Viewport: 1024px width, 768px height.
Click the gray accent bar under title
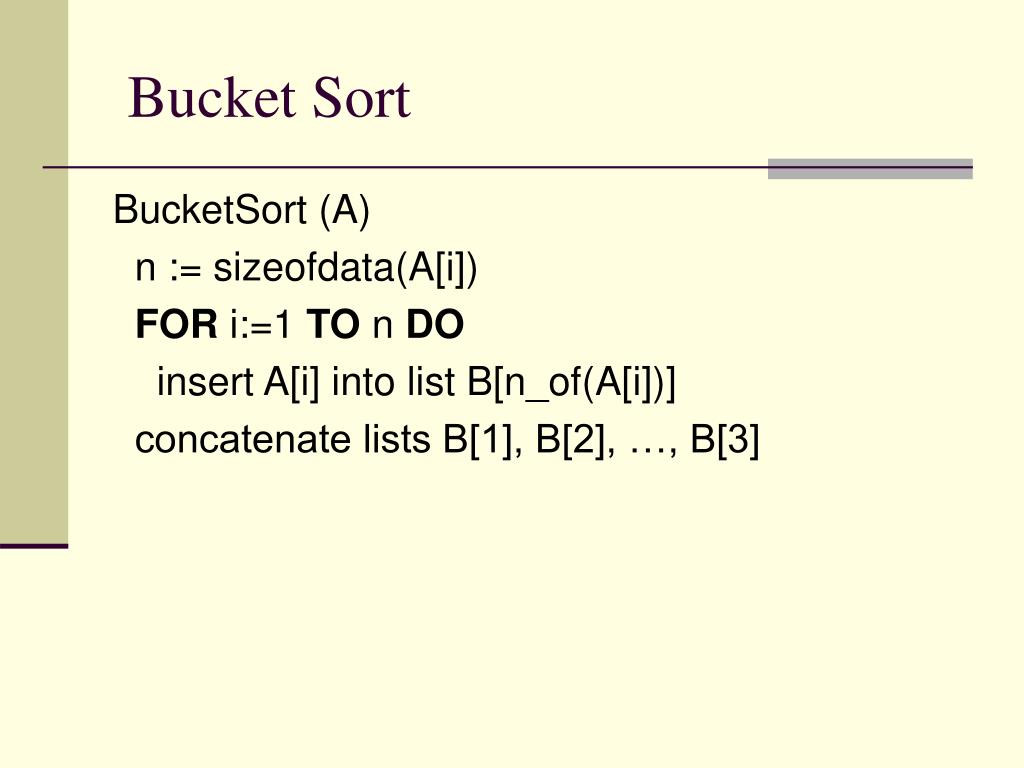[870, 168]
